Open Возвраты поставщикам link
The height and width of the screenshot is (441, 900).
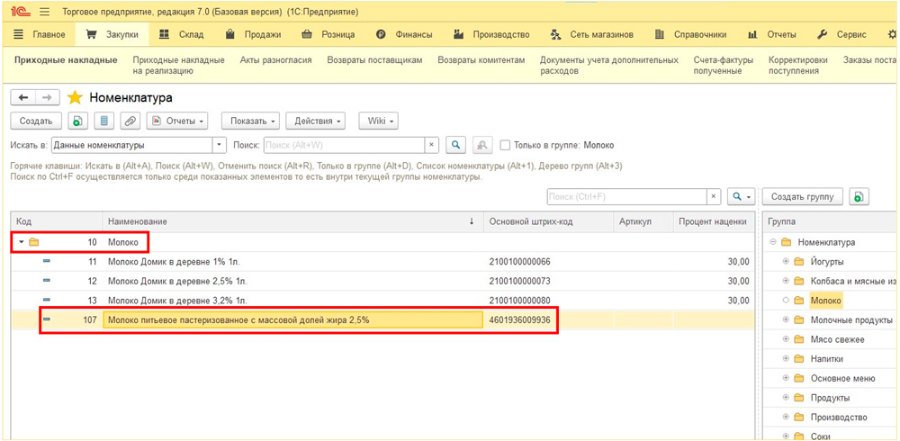coord(375,60)
